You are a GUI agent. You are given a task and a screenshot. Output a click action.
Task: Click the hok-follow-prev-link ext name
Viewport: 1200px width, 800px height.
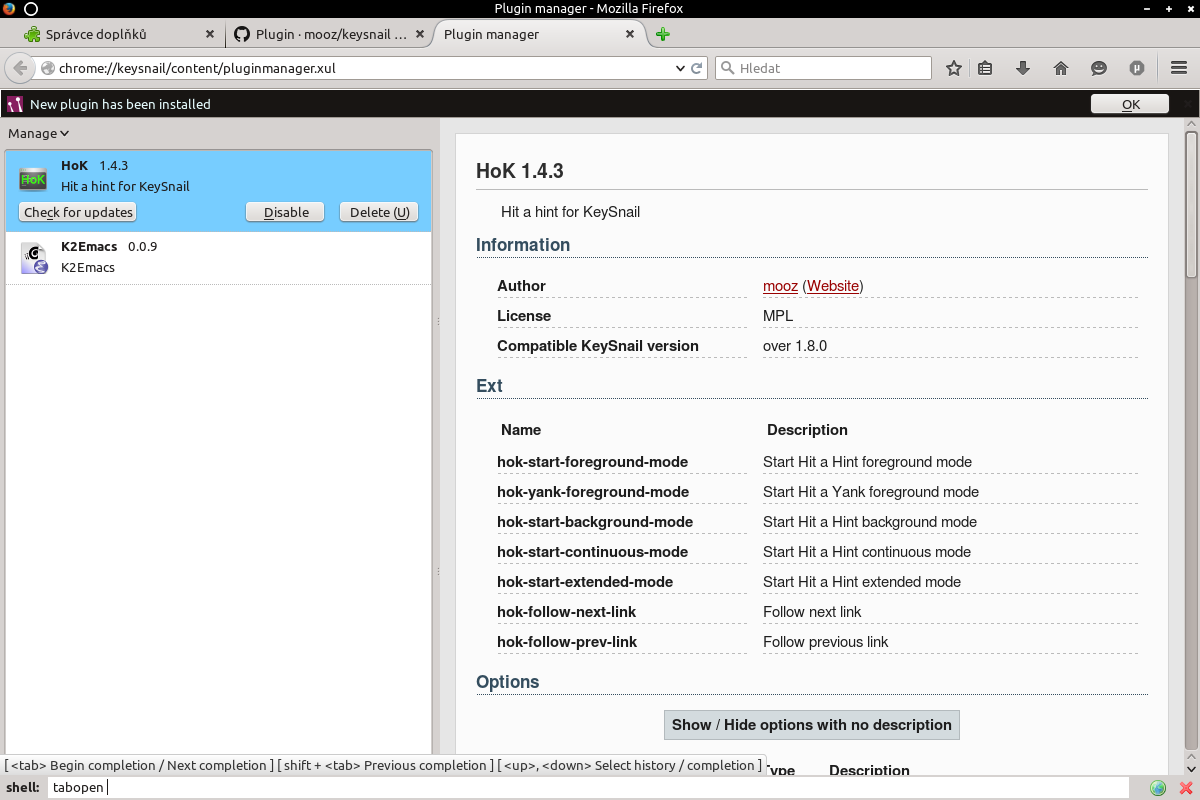click(567, 642)
